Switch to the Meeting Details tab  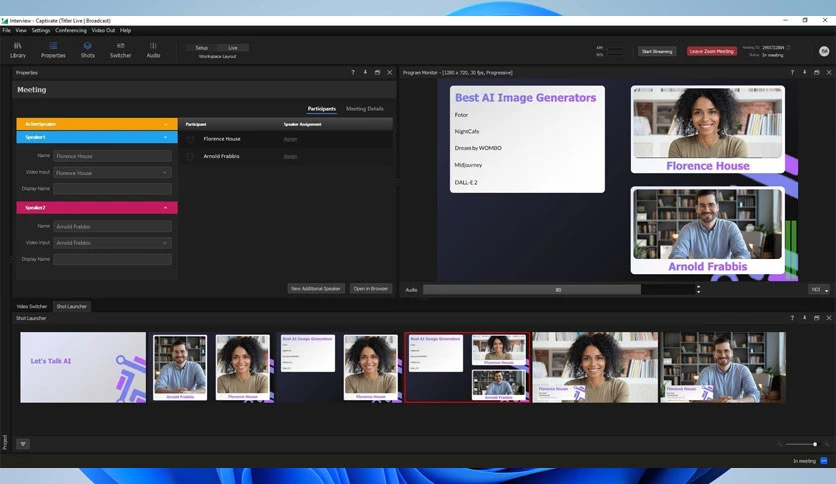click(365, 109)
